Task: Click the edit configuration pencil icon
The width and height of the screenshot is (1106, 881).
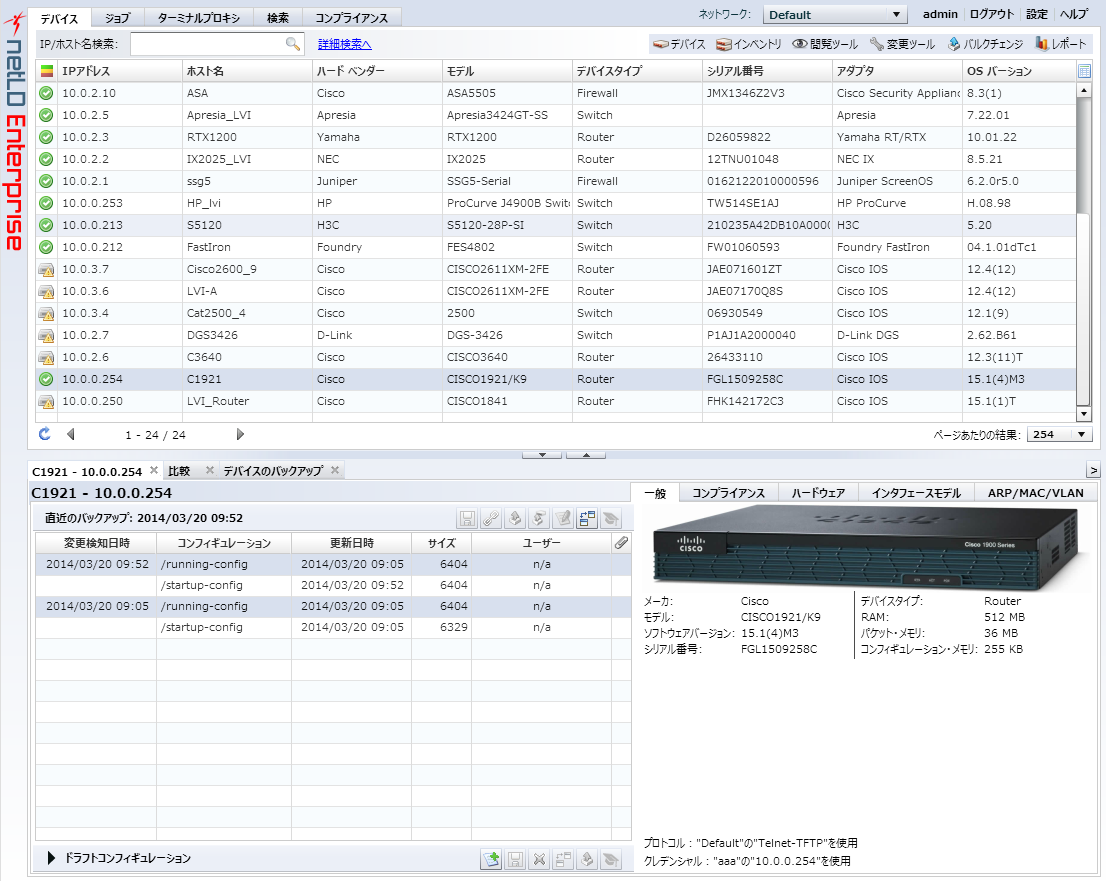Action: coord(563,519)
